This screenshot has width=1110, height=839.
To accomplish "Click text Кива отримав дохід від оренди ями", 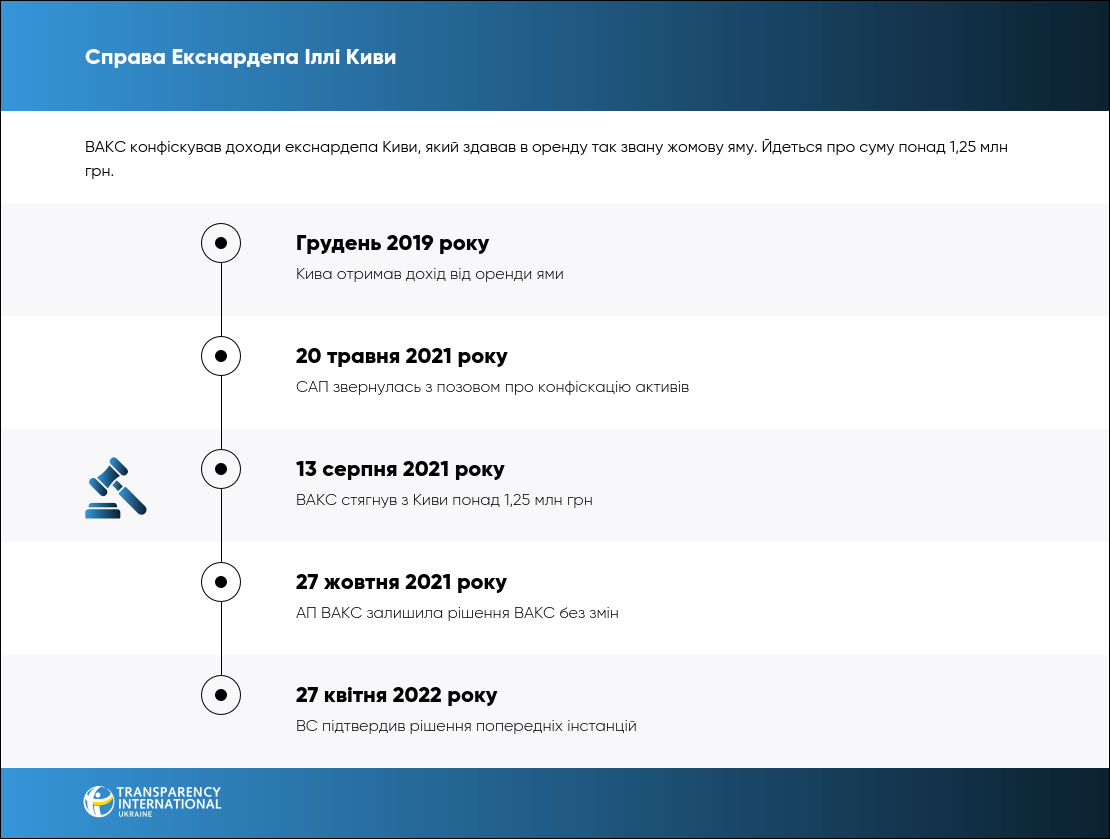I will (429, 274).
